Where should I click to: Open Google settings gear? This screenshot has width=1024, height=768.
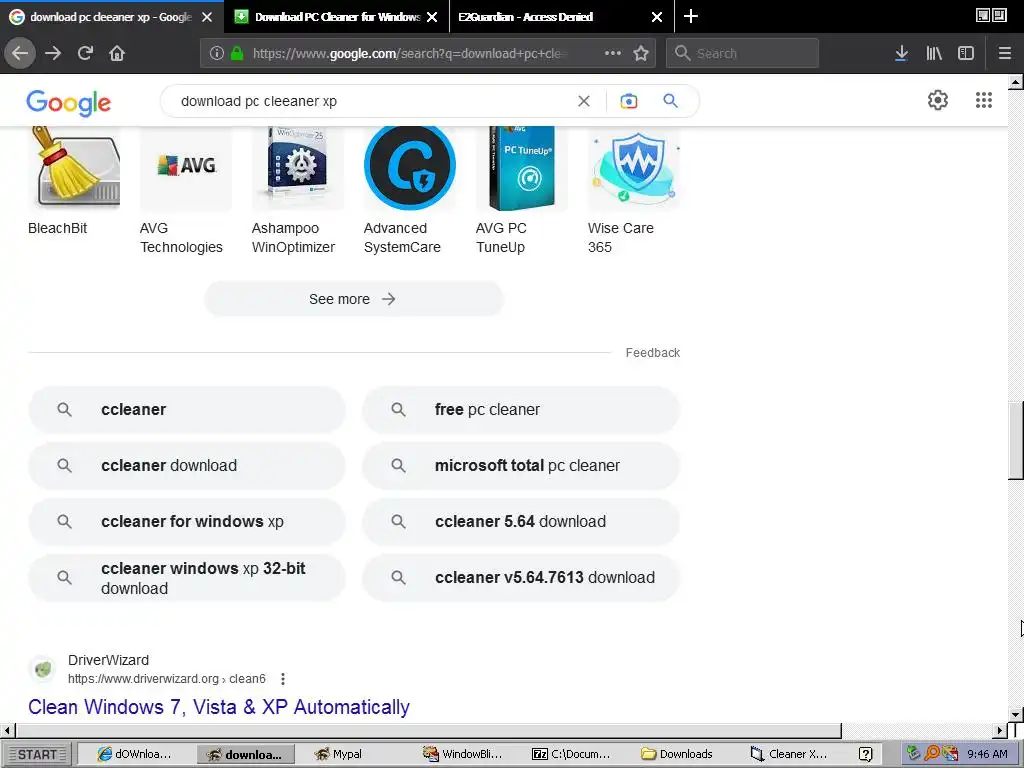938,100
